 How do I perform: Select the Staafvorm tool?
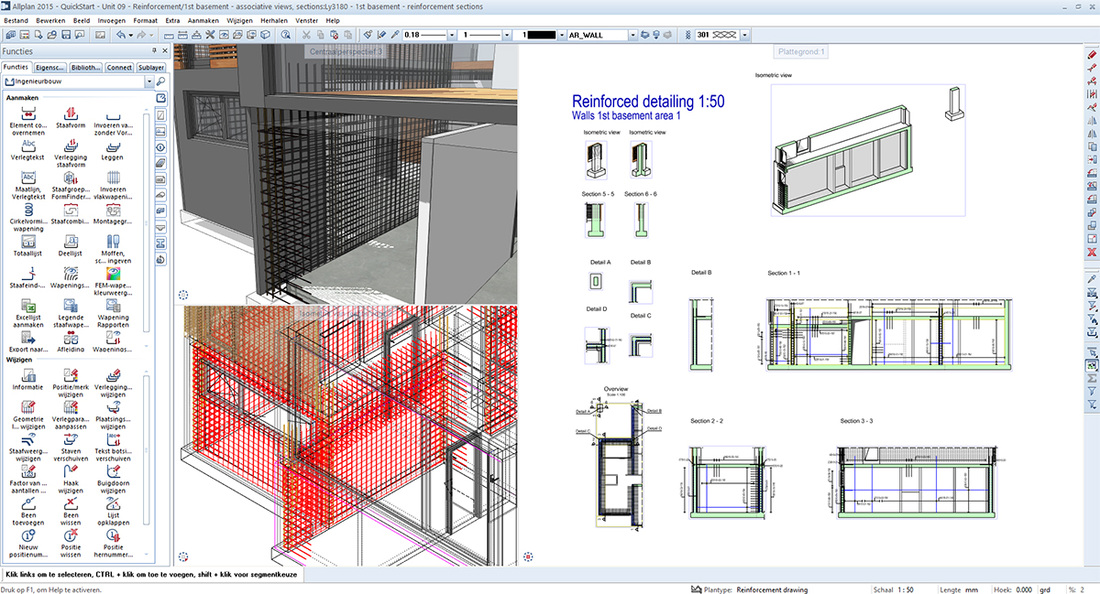click(70, 116)
